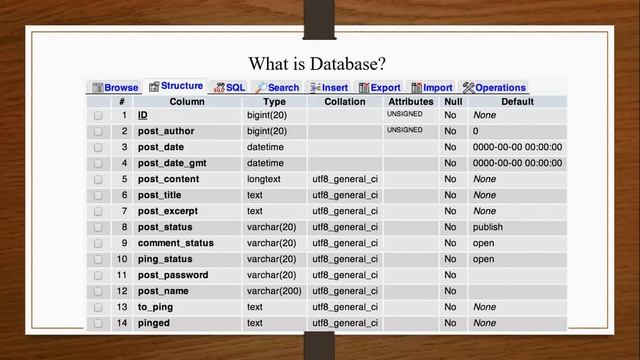Select the post_date row checkbox
The image size is (640, 360).
(98, 147)
